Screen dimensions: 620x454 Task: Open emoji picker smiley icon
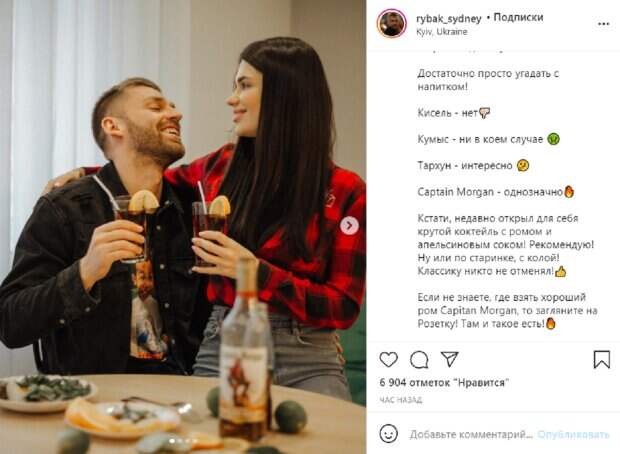389,433
